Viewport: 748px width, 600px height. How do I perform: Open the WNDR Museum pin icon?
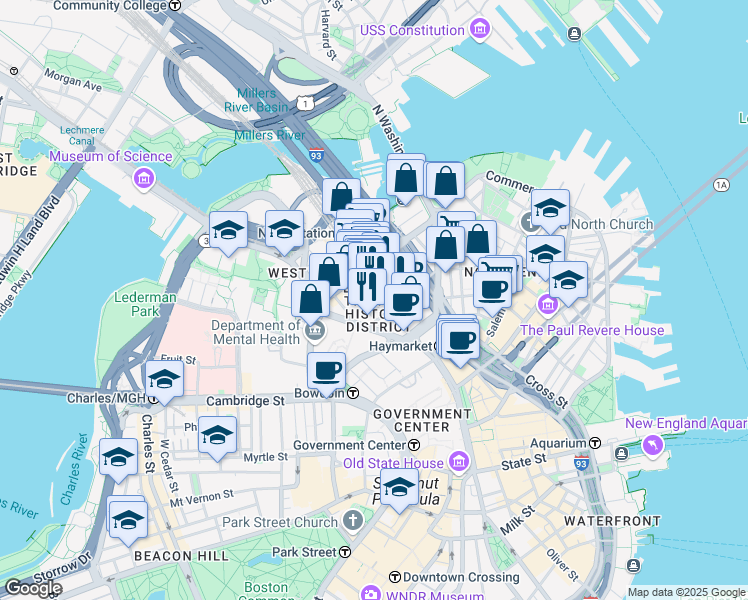(x=370, y=594)
